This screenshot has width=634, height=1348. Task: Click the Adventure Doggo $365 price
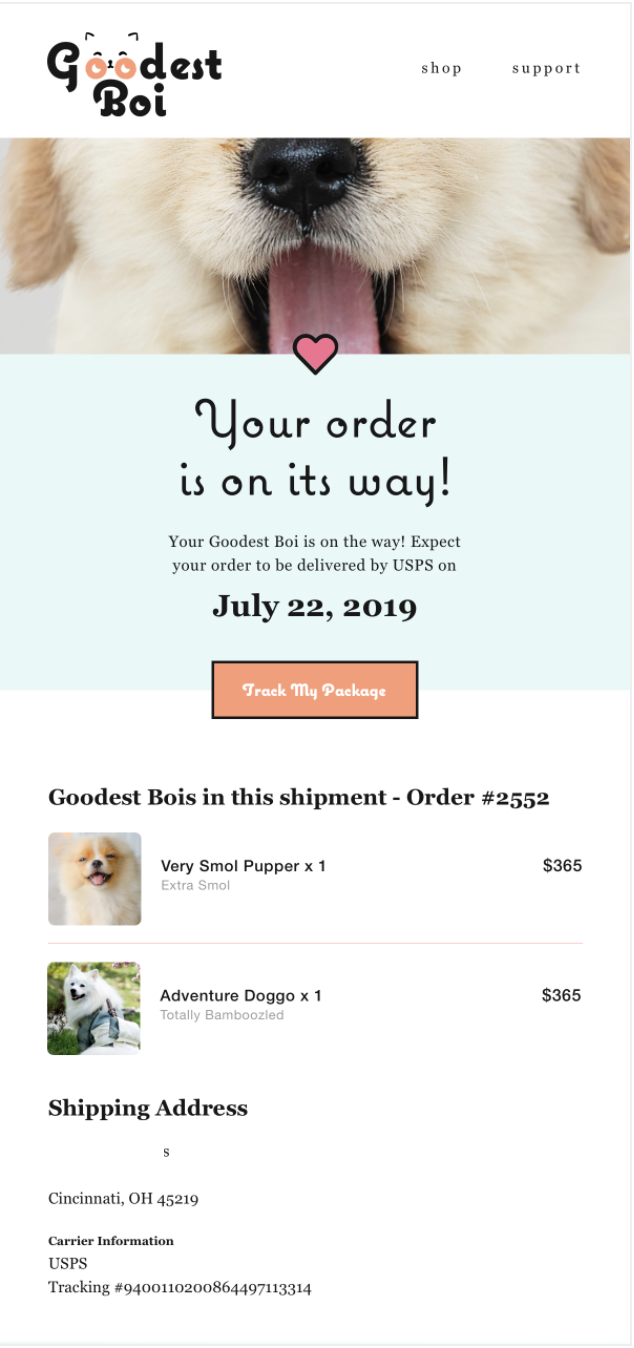coord(561,995)
